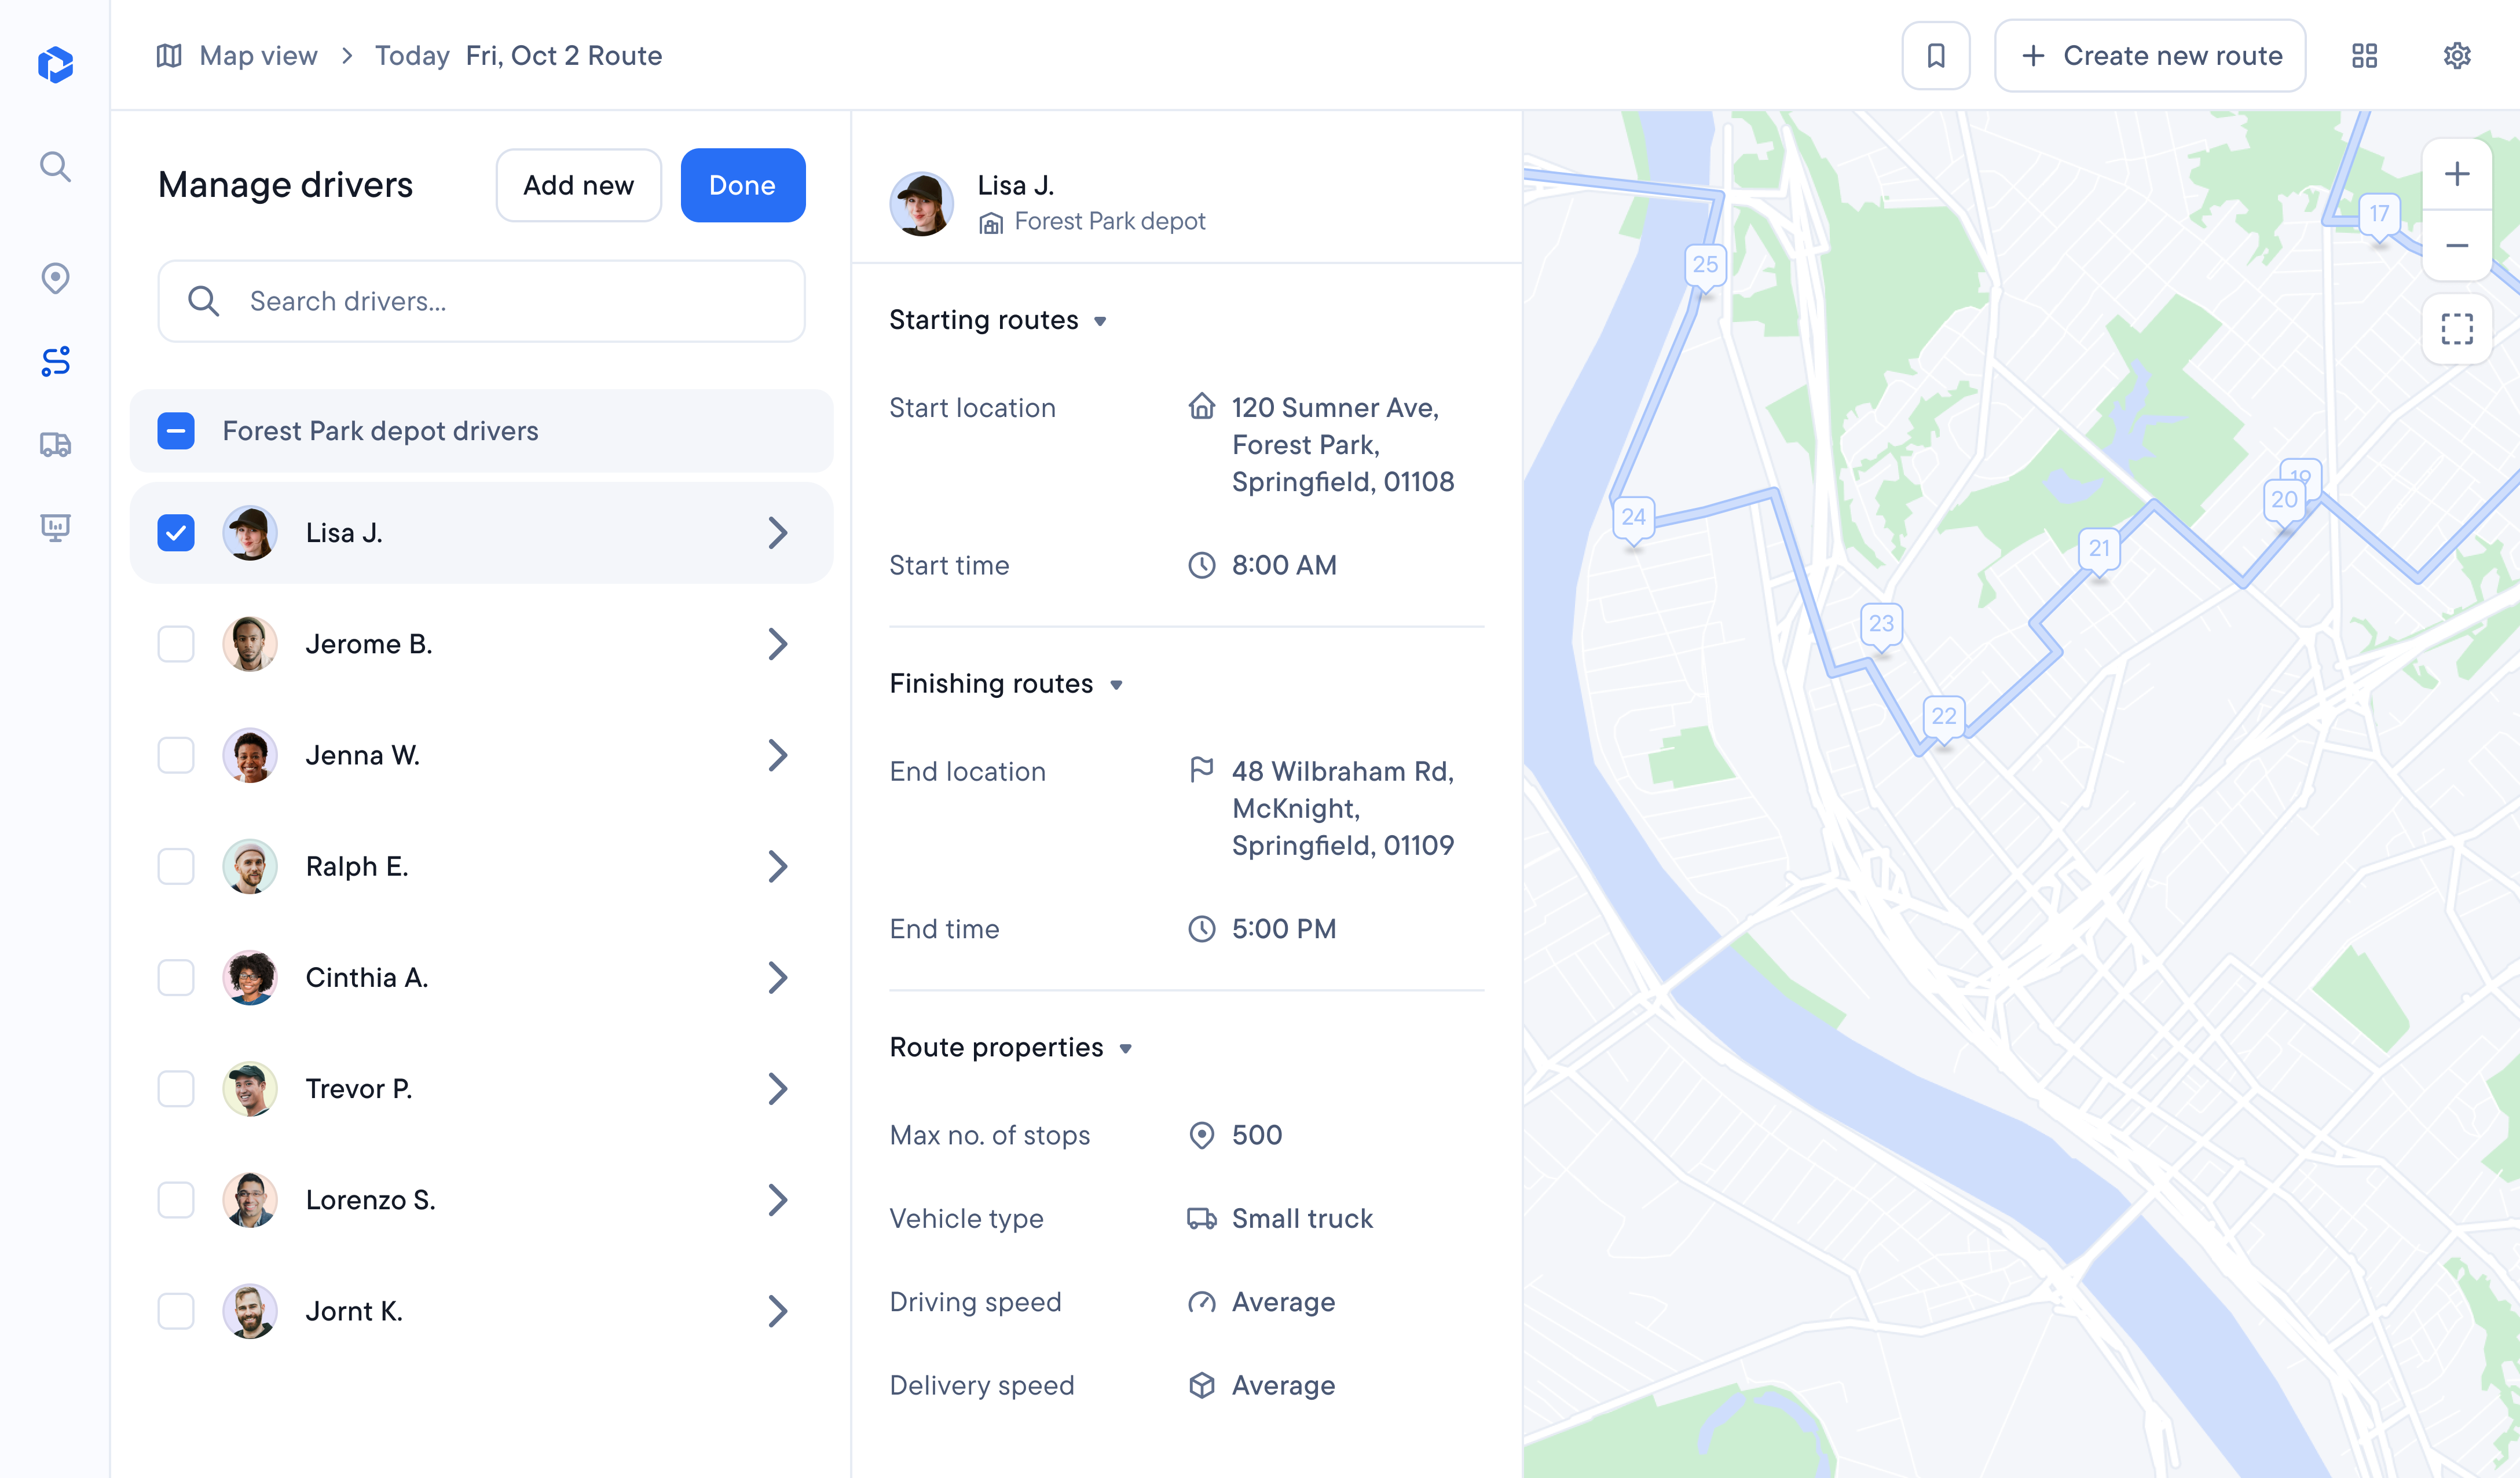Click the bookmark button in the header
The width and height of the screenshot is (2520, 1478).
tap(1935, 56)
